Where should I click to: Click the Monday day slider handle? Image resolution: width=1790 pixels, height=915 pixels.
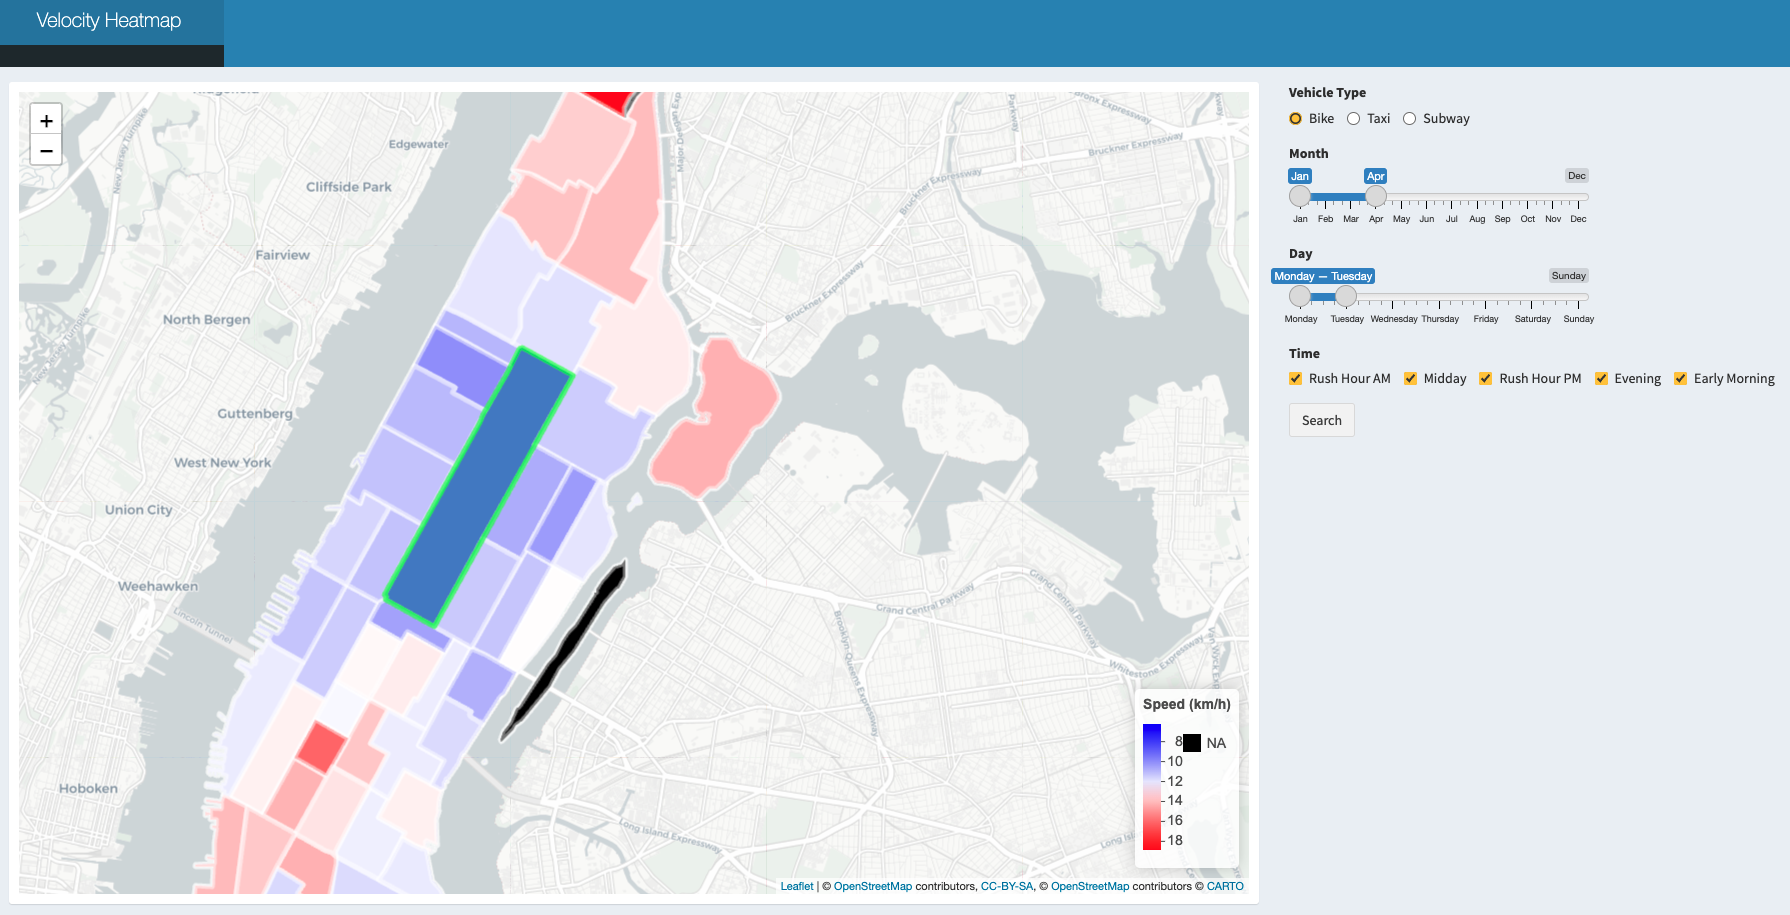tap(1300, 296)
